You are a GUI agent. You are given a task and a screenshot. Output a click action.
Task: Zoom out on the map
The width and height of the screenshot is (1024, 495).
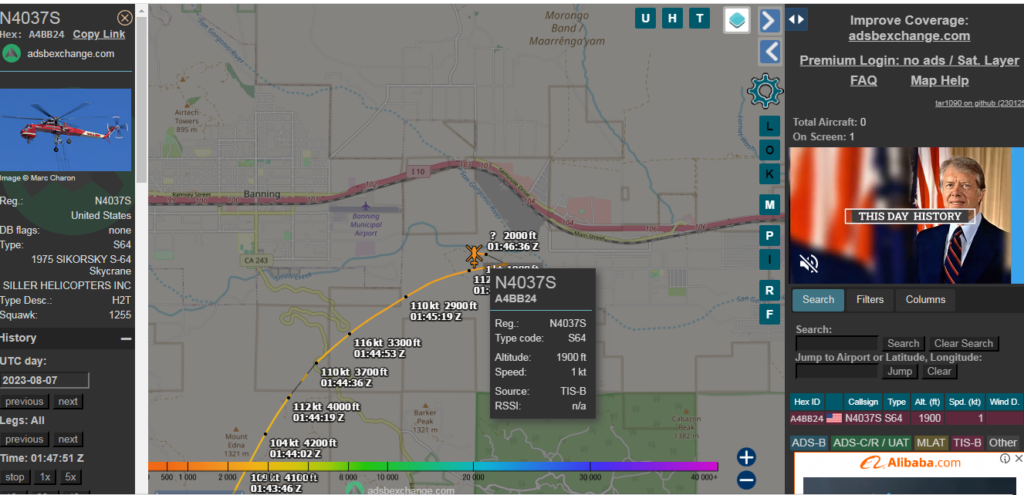click(x=746, y=480)
